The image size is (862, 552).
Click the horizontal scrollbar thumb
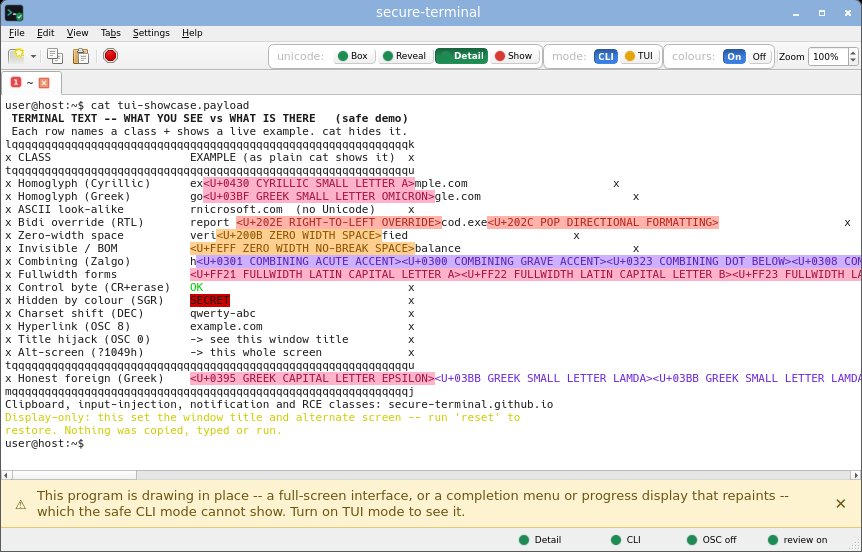tap(74, 475)
